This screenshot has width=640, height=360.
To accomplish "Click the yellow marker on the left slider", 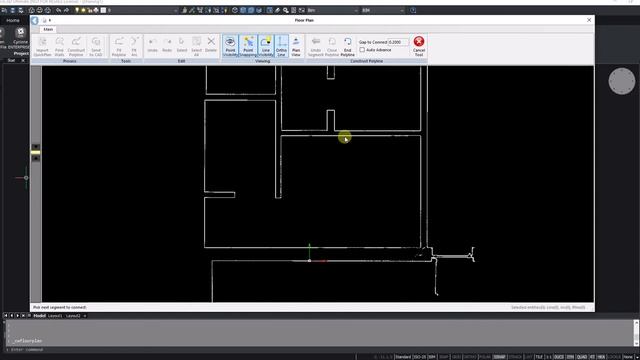I will pos(36,152).
